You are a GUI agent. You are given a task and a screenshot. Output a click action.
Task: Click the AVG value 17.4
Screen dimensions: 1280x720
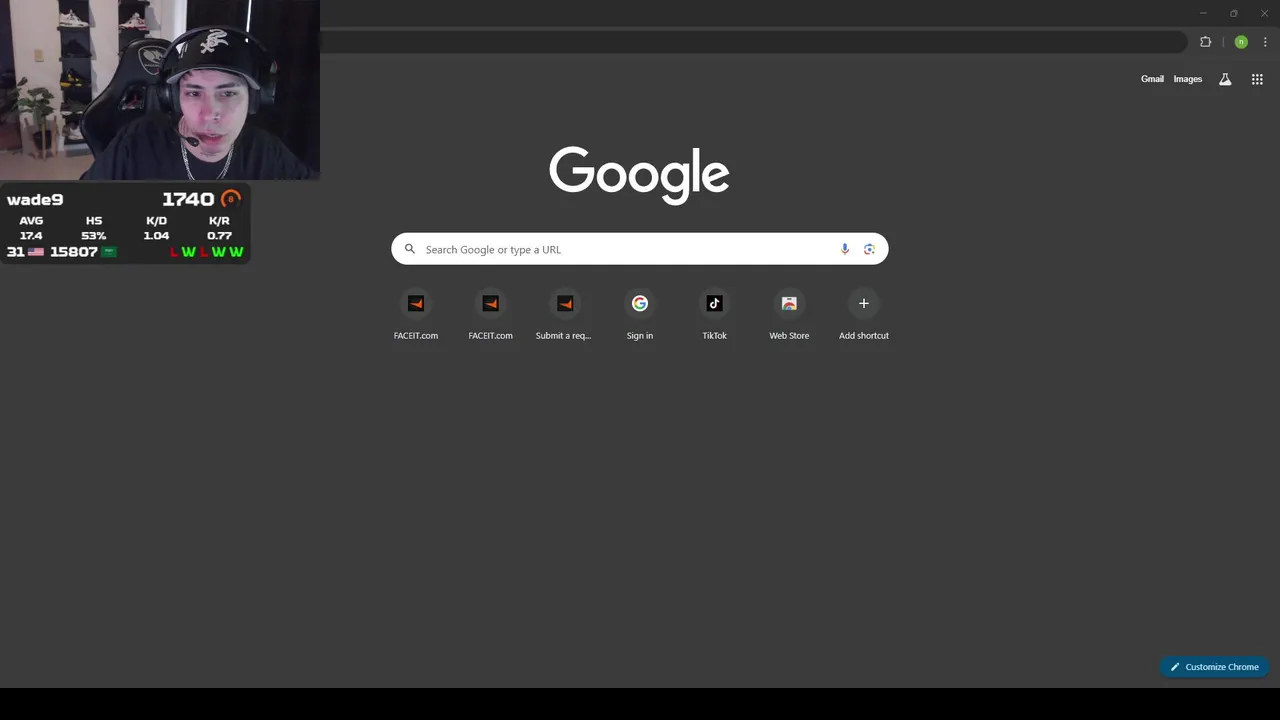coord(31,236)
